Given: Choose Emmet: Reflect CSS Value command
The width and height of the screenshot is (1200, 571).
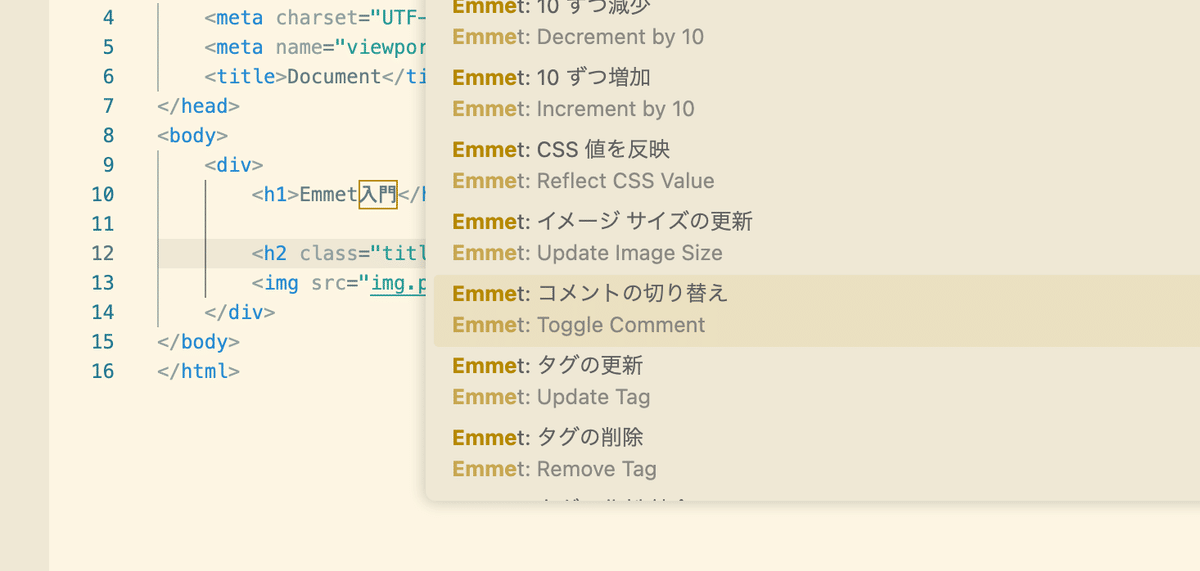Looking at the screenshot, I should pos(816,165).
